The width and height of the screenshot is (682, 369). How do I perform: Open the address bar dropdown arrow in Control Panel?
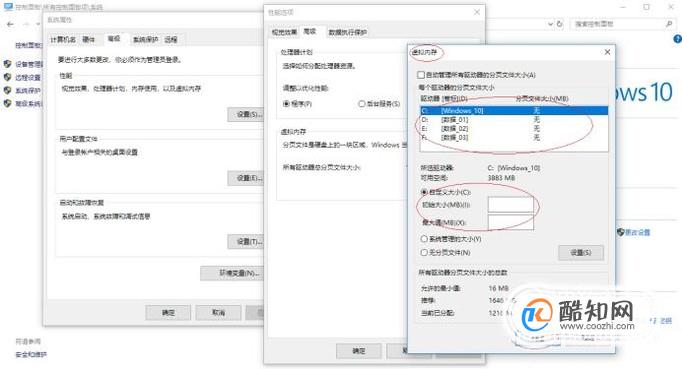pos(550,24)
